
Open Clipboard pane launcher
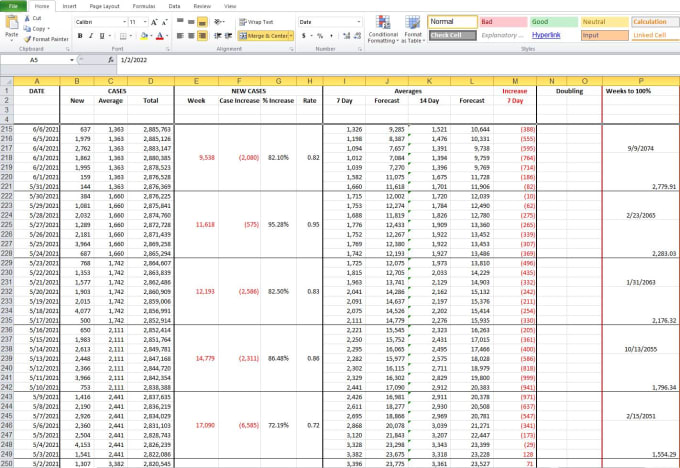tap(68, 49)
